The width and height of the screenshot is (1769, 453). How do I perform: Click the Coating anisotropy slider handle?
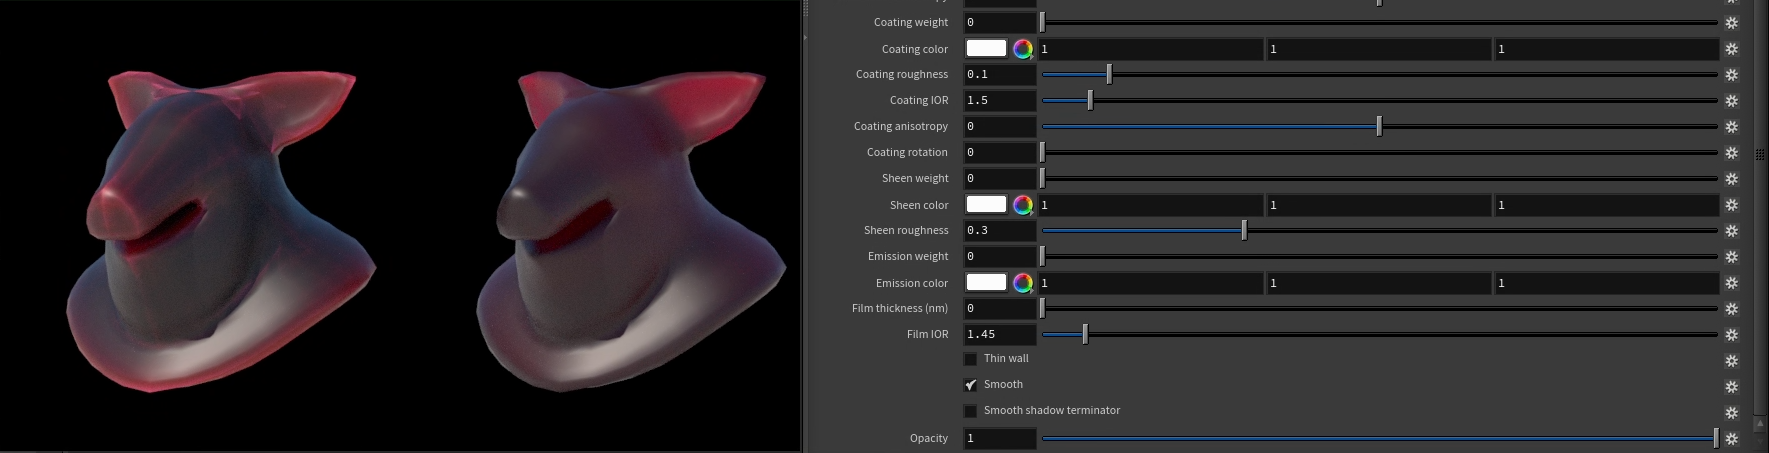[x=1379, y=126]
